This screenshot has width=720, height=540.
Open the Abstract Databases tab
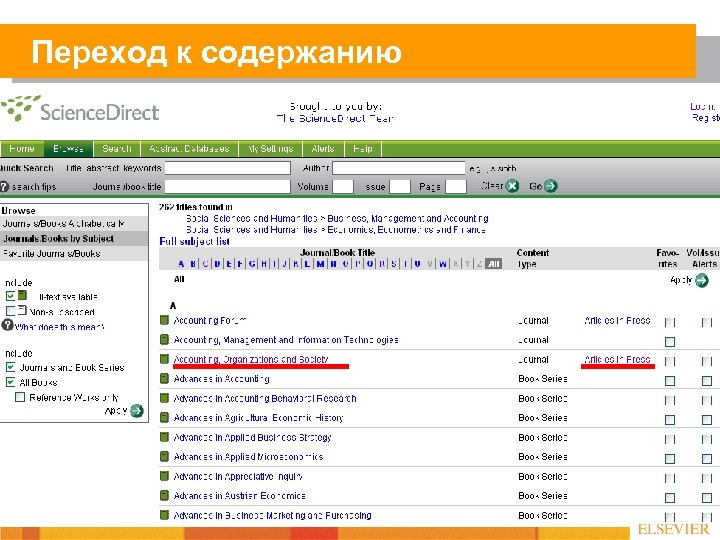click(x=189, y=149)
